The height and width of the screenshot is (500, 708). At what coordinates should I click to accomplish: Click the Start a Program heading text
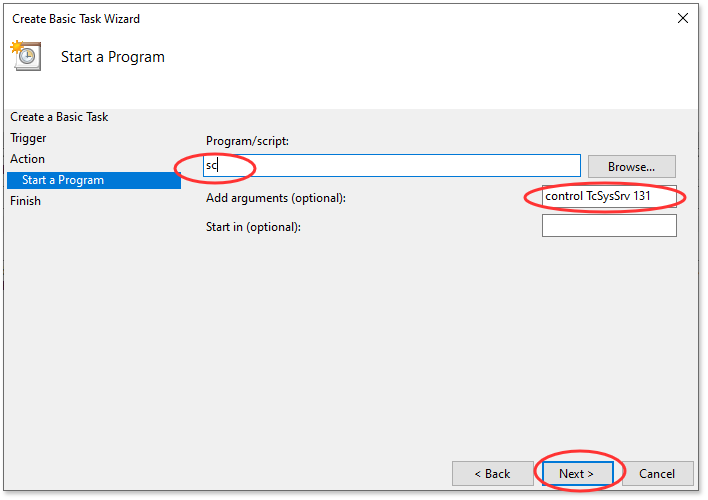coord(113,57)
